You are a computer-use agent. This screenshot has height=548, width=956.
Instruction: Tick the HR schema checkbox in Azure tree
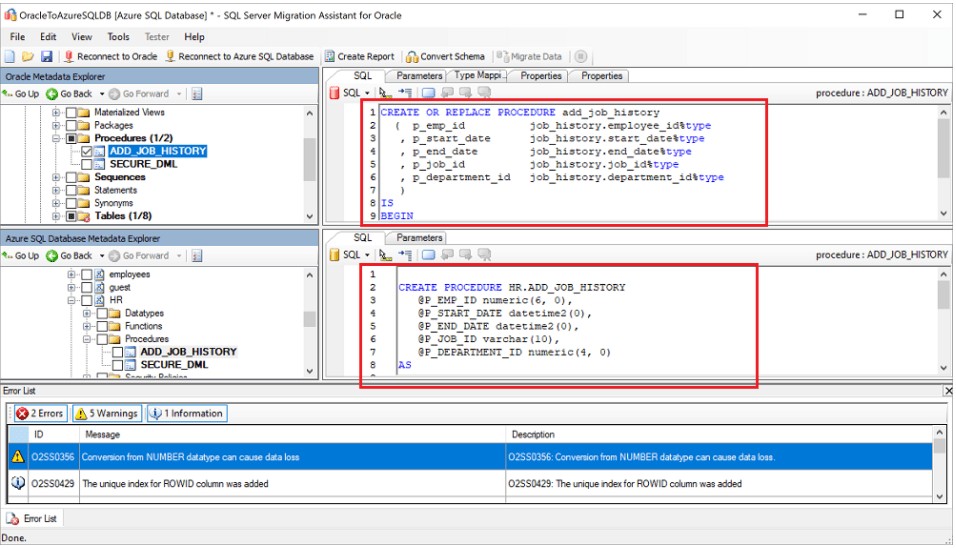(87, 300)
